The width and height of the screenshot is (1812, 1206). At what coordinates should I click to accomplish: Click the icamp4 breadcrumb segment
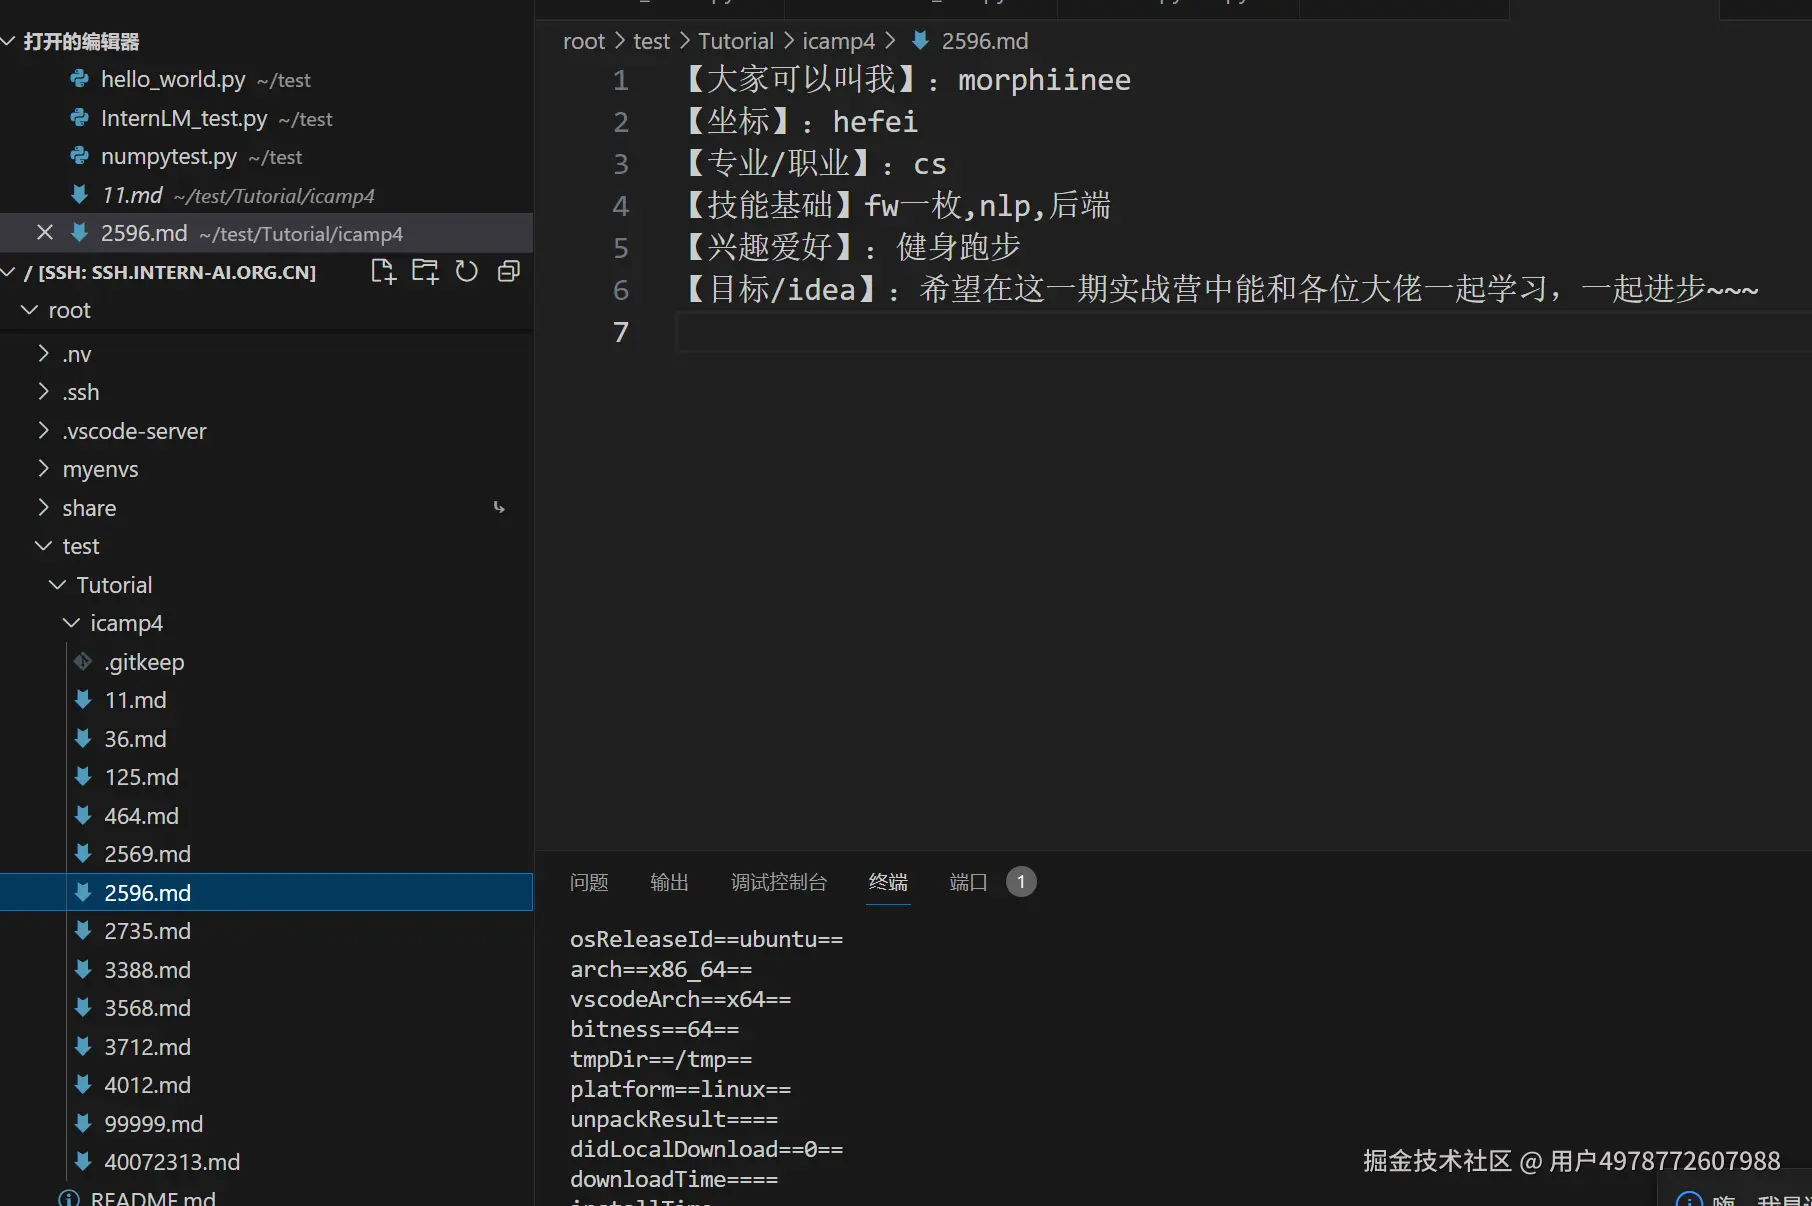click(838, 41)
